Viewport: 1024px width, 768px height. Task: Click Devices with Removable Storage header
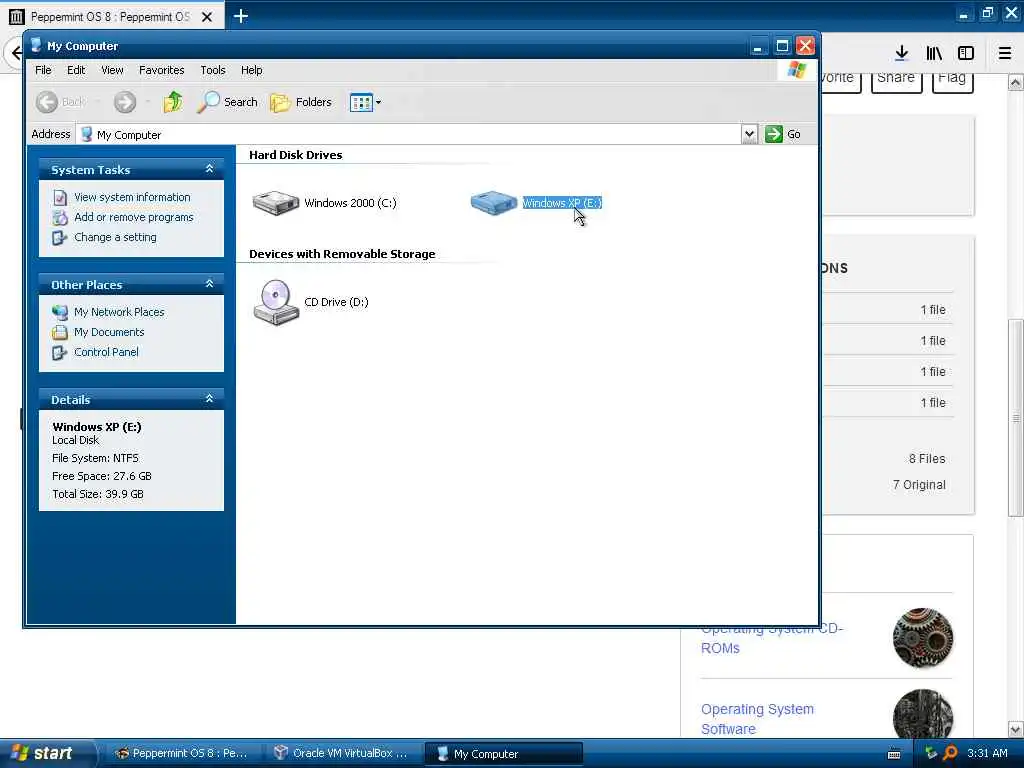click(342, 254)
